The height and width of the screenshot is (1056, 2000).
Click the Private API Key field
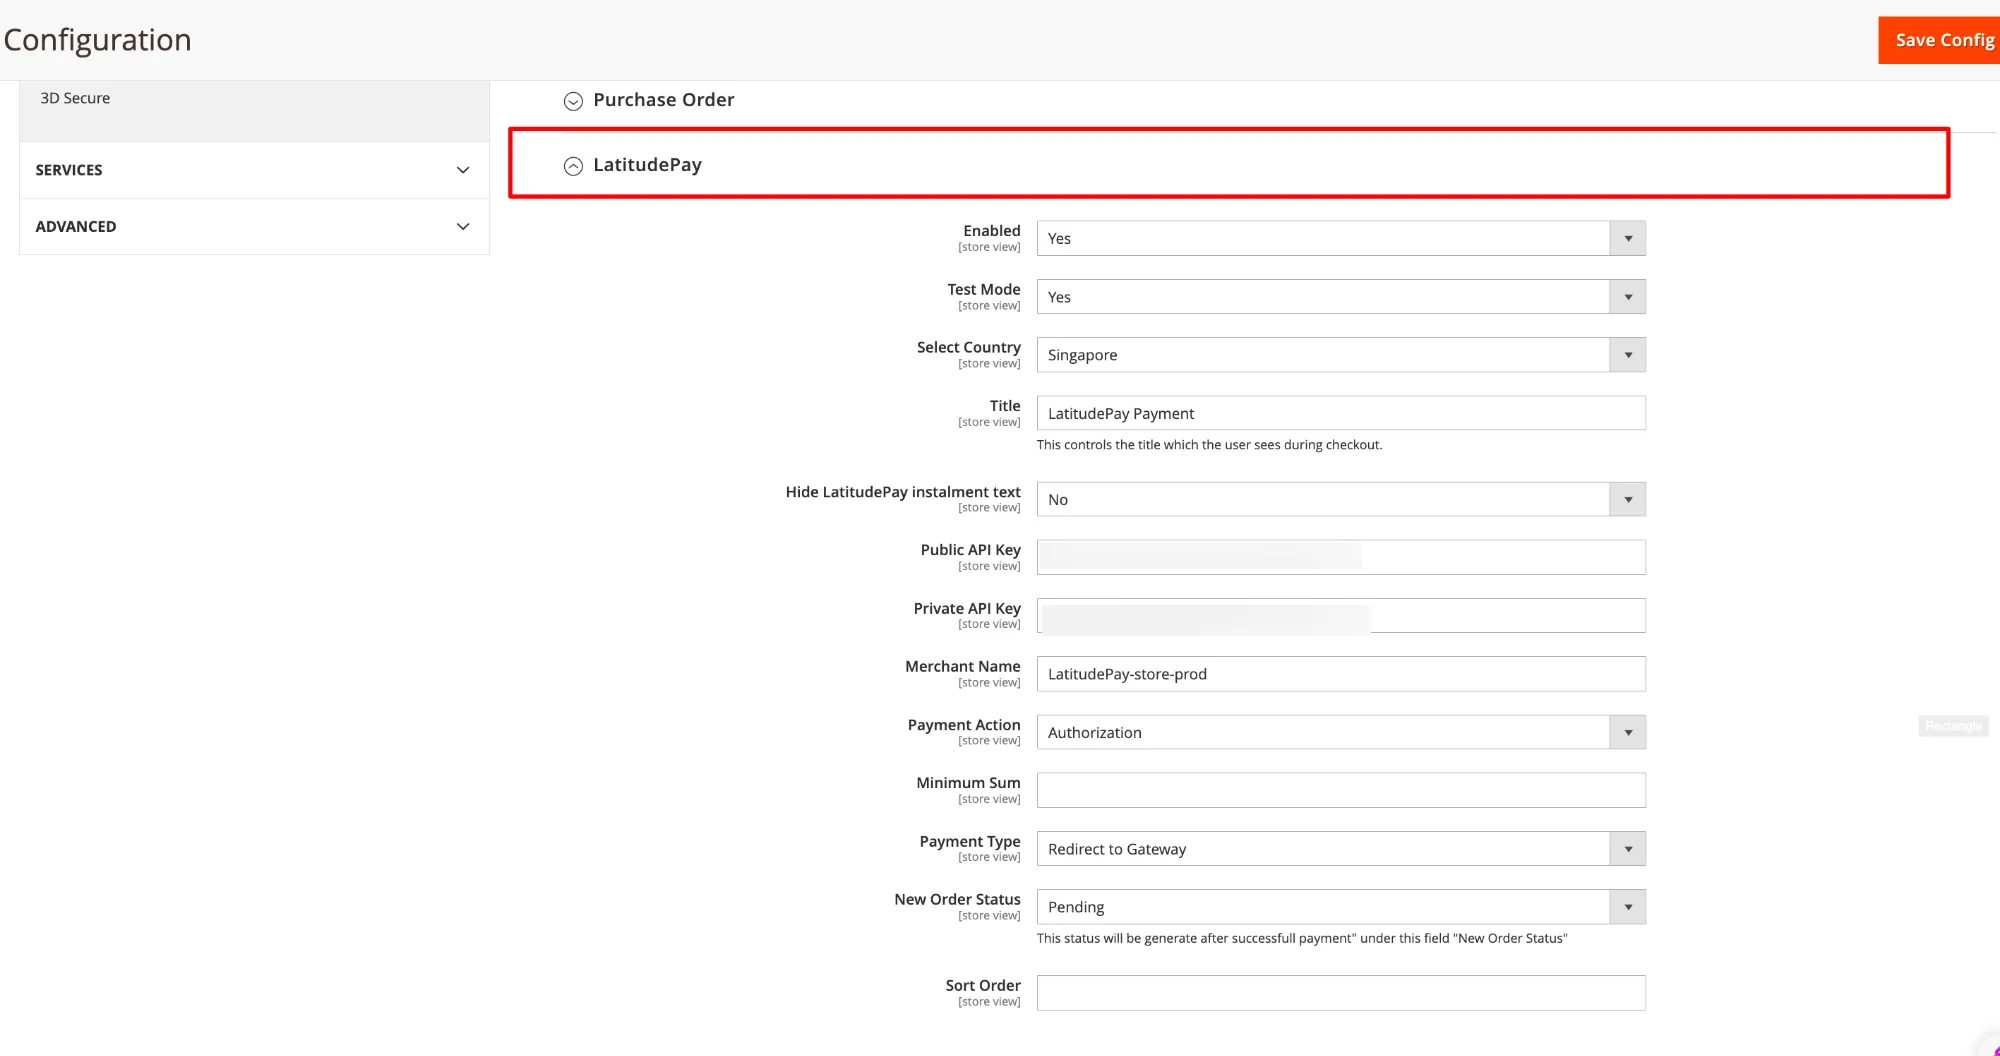pyautogui.click(x=1341, y=616)
